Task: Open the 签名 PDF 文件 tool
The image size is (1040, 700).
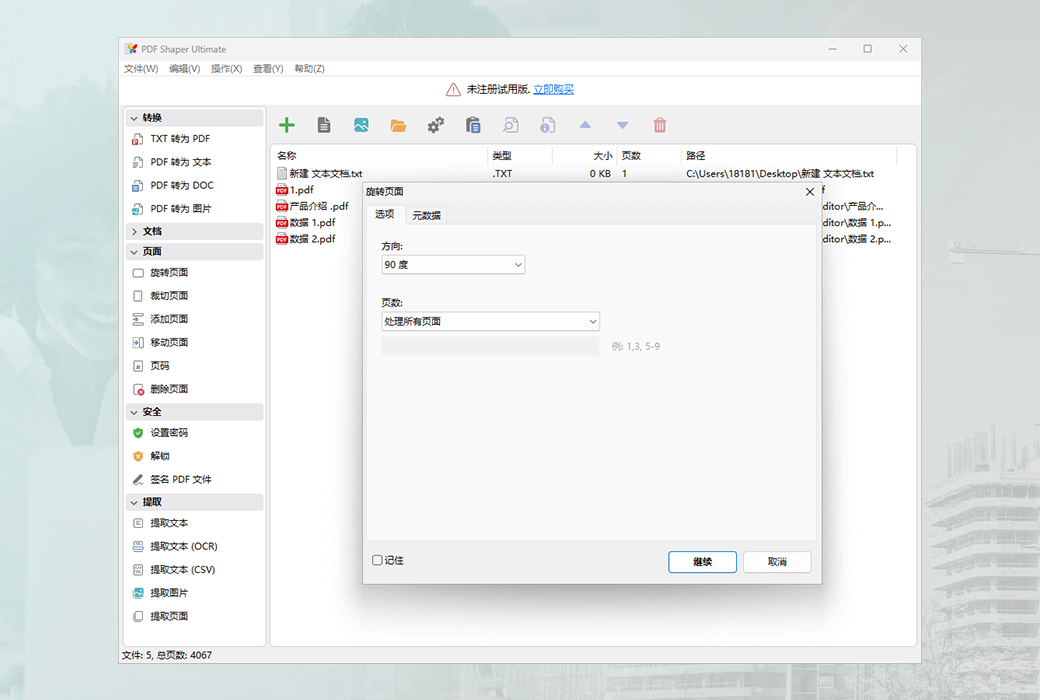Action: [183, 479]
